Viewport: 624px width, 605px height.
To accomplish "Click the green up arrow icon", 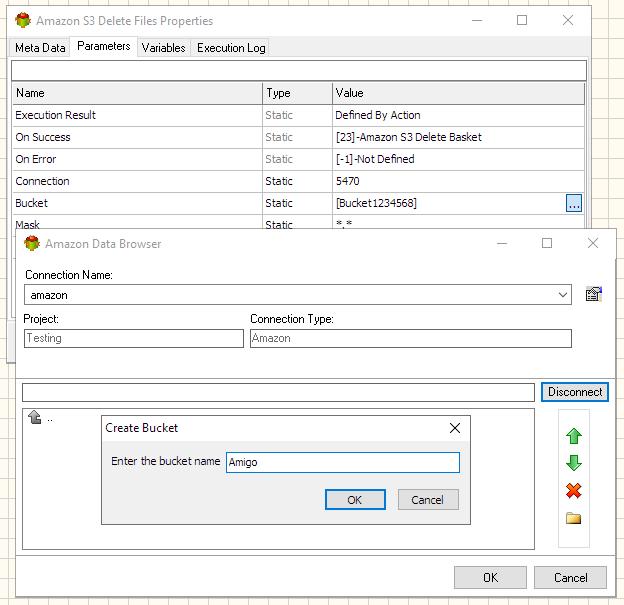I will point(573,436).
